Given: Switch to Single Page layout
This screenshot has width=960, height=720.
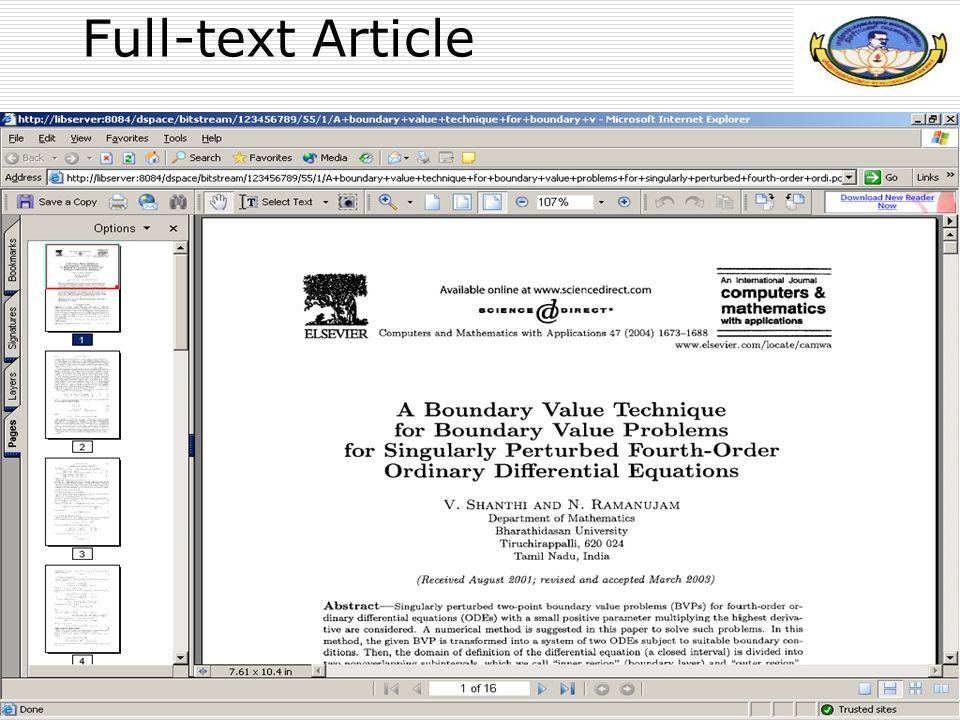Looking at the screenshot, I should coord(864,689).
